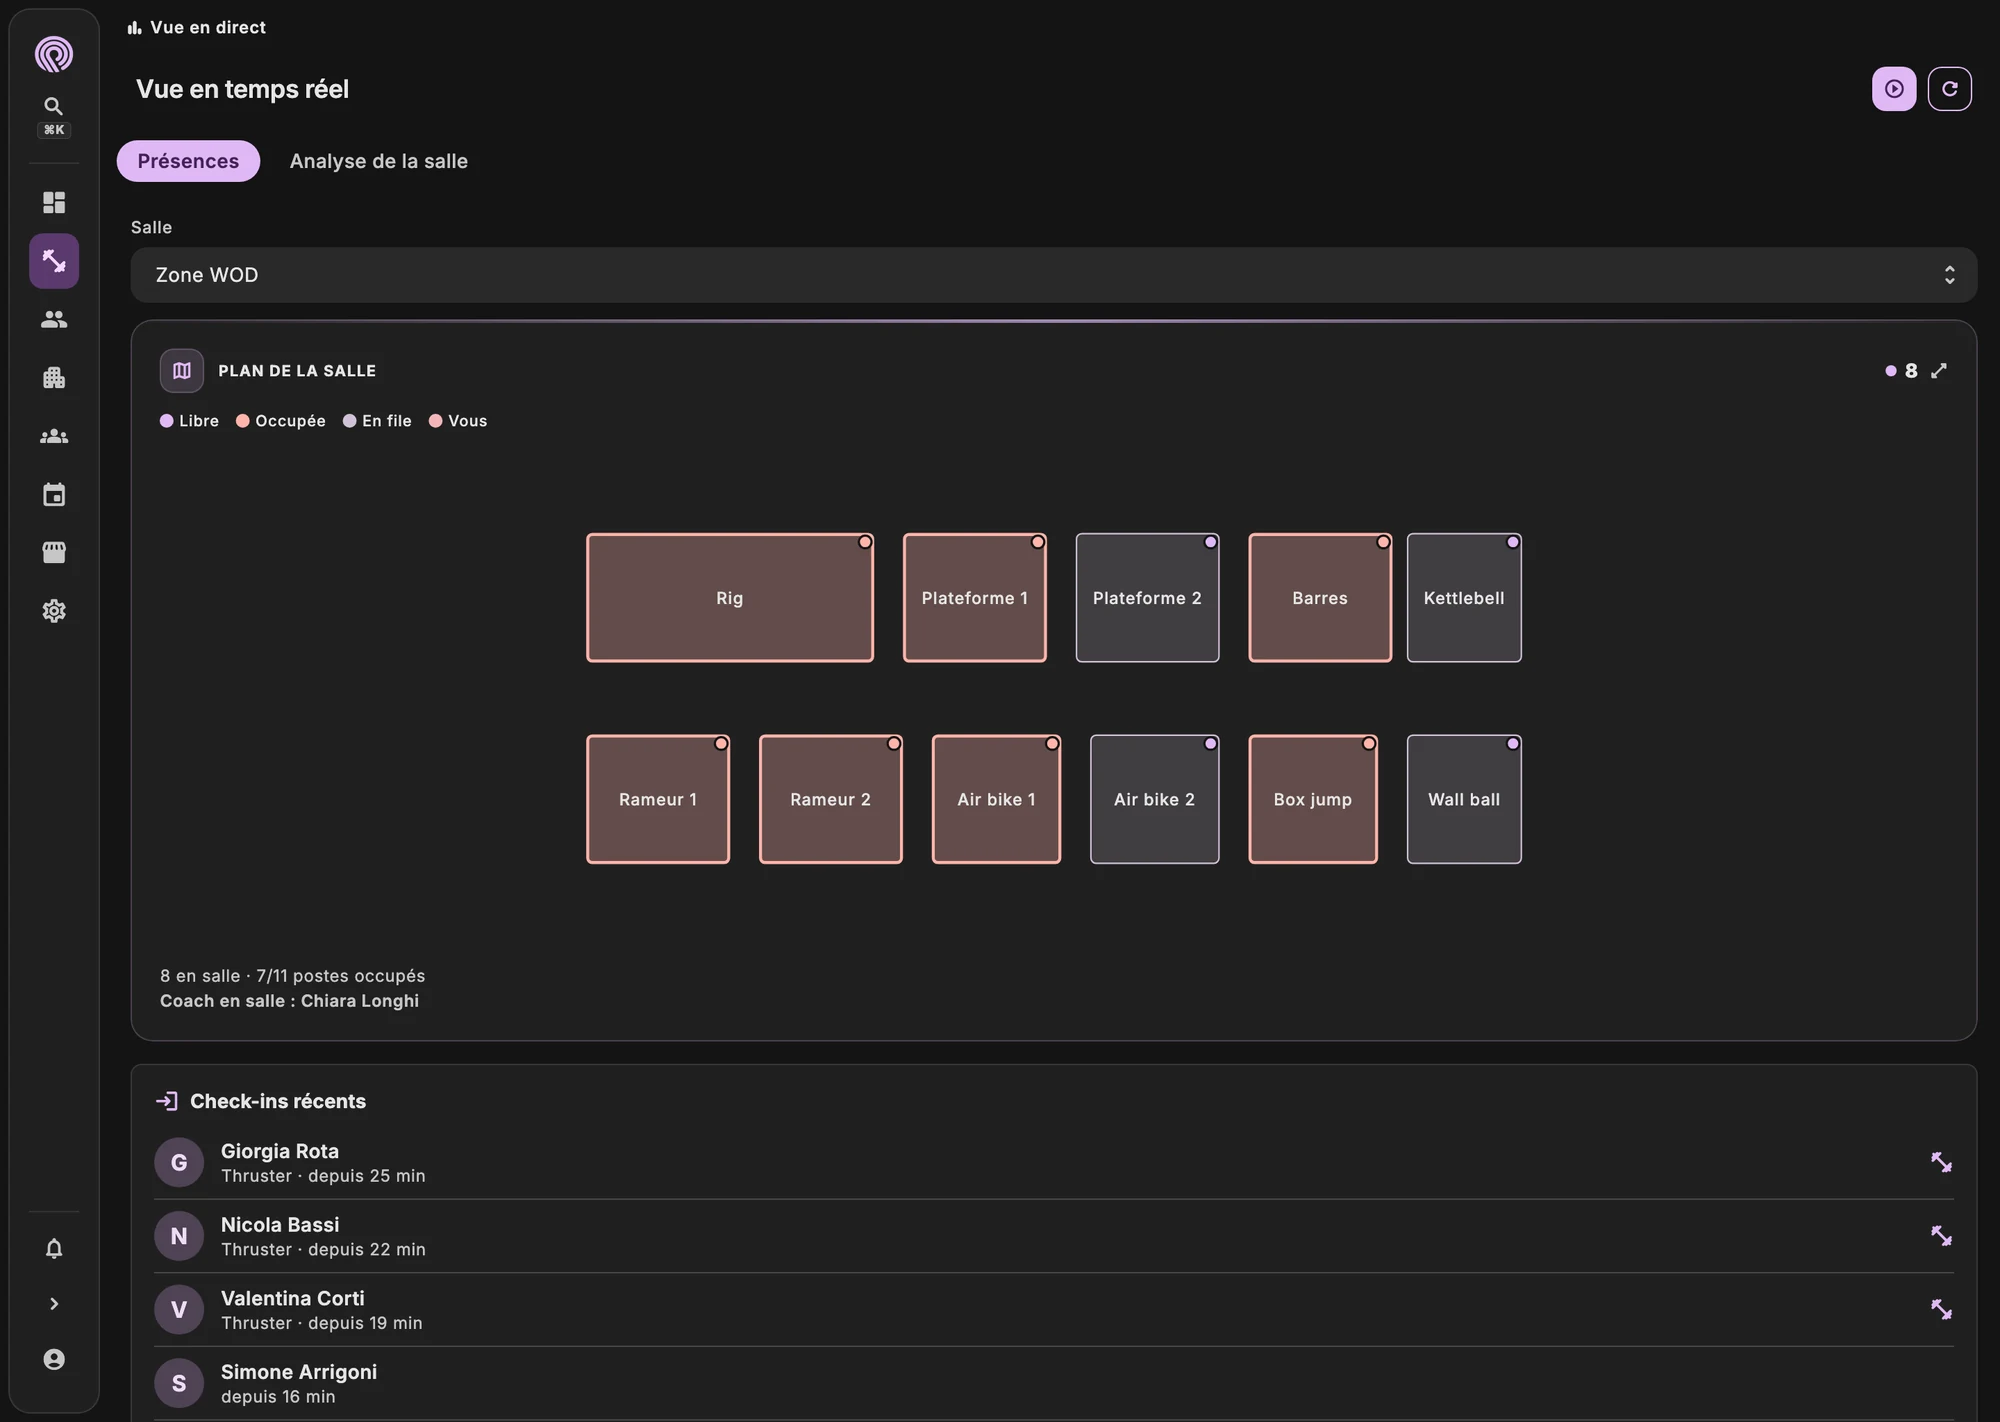This screenshot has height=1422, width=2000.
Task: Select the Wall ball station
Action: pos(1464,800)
